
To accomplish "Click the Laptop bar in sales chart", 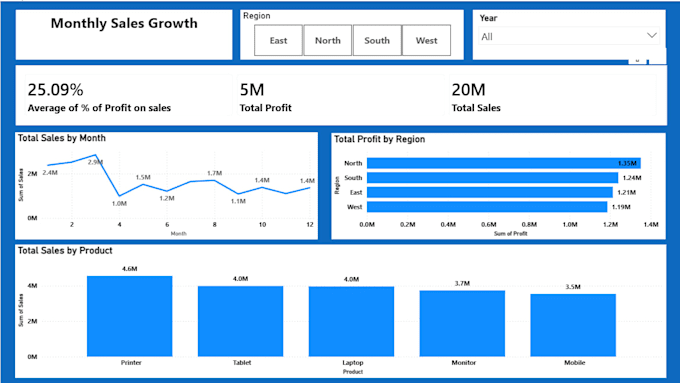I will (351, 321).
